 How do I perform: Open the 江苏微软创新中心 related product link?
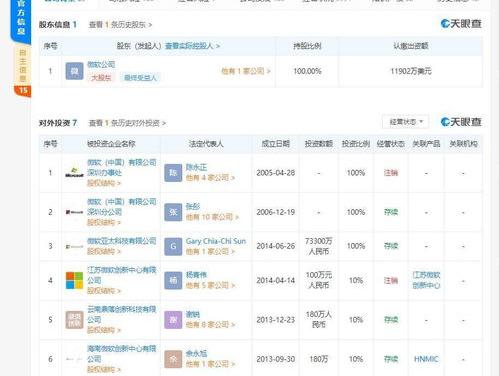[426, 280]
